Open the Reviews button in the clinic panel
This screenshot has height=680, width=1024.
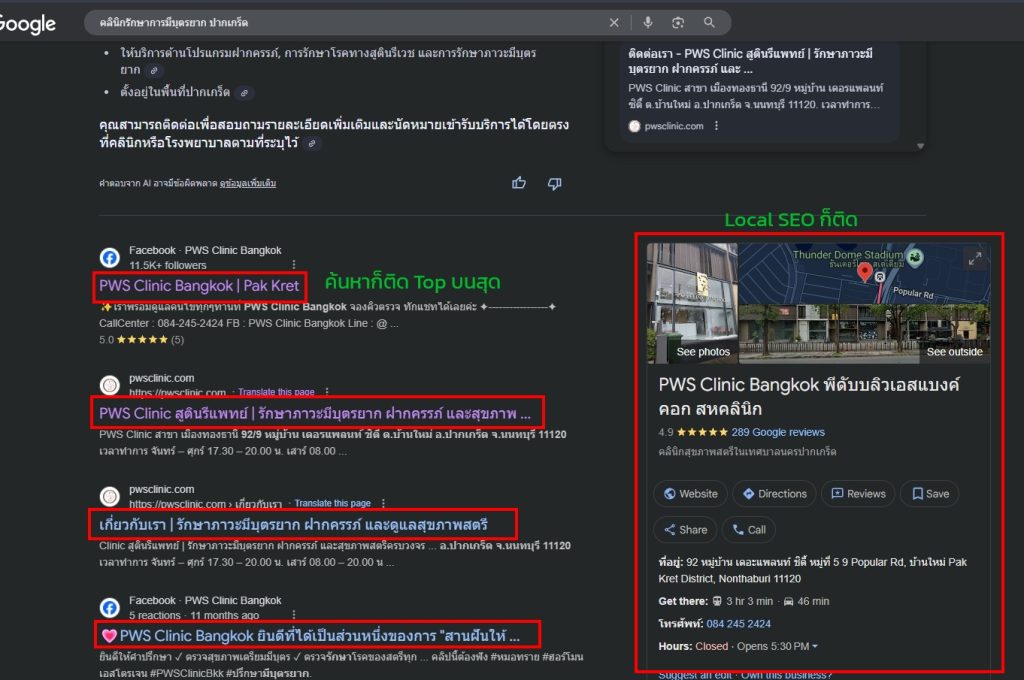(858, 494)
